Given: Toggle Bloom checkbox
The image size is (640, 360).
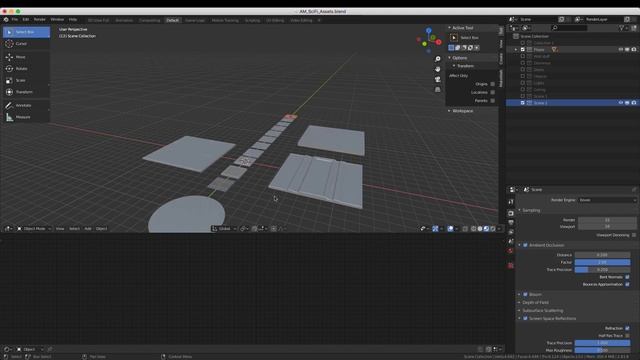Looking at the screenshot, I should (x=525, y=294).
